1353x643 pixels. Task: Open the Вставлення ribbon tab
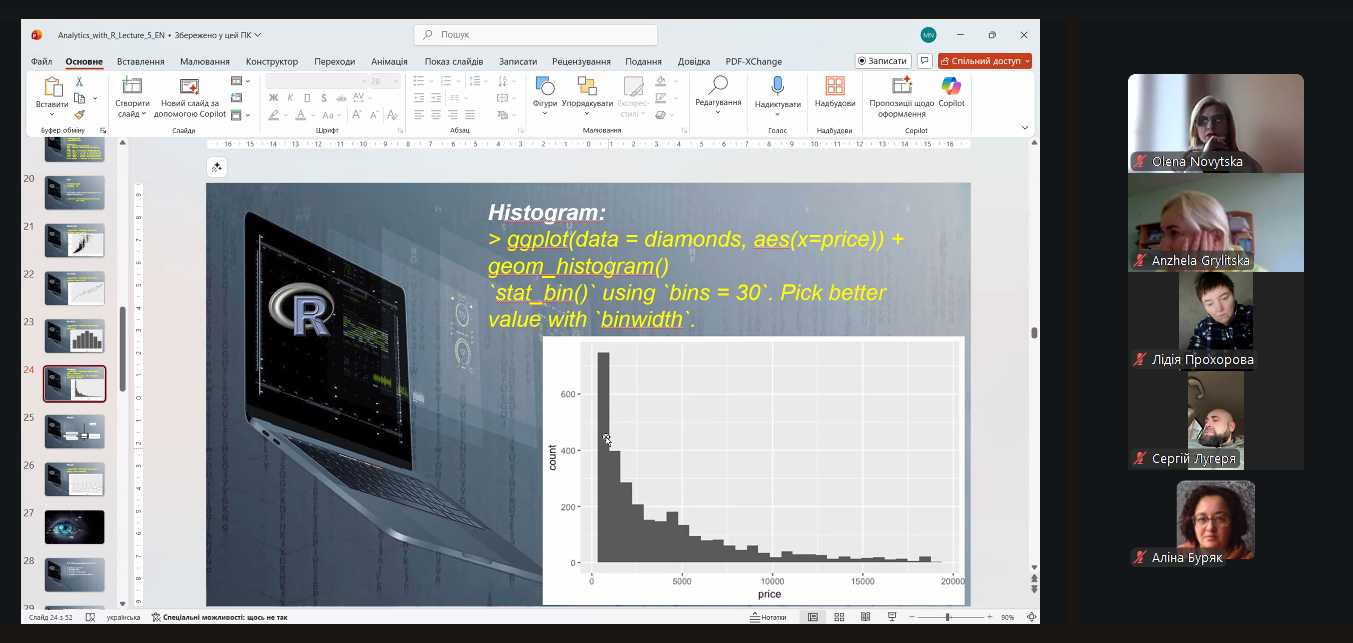point(140,61)
